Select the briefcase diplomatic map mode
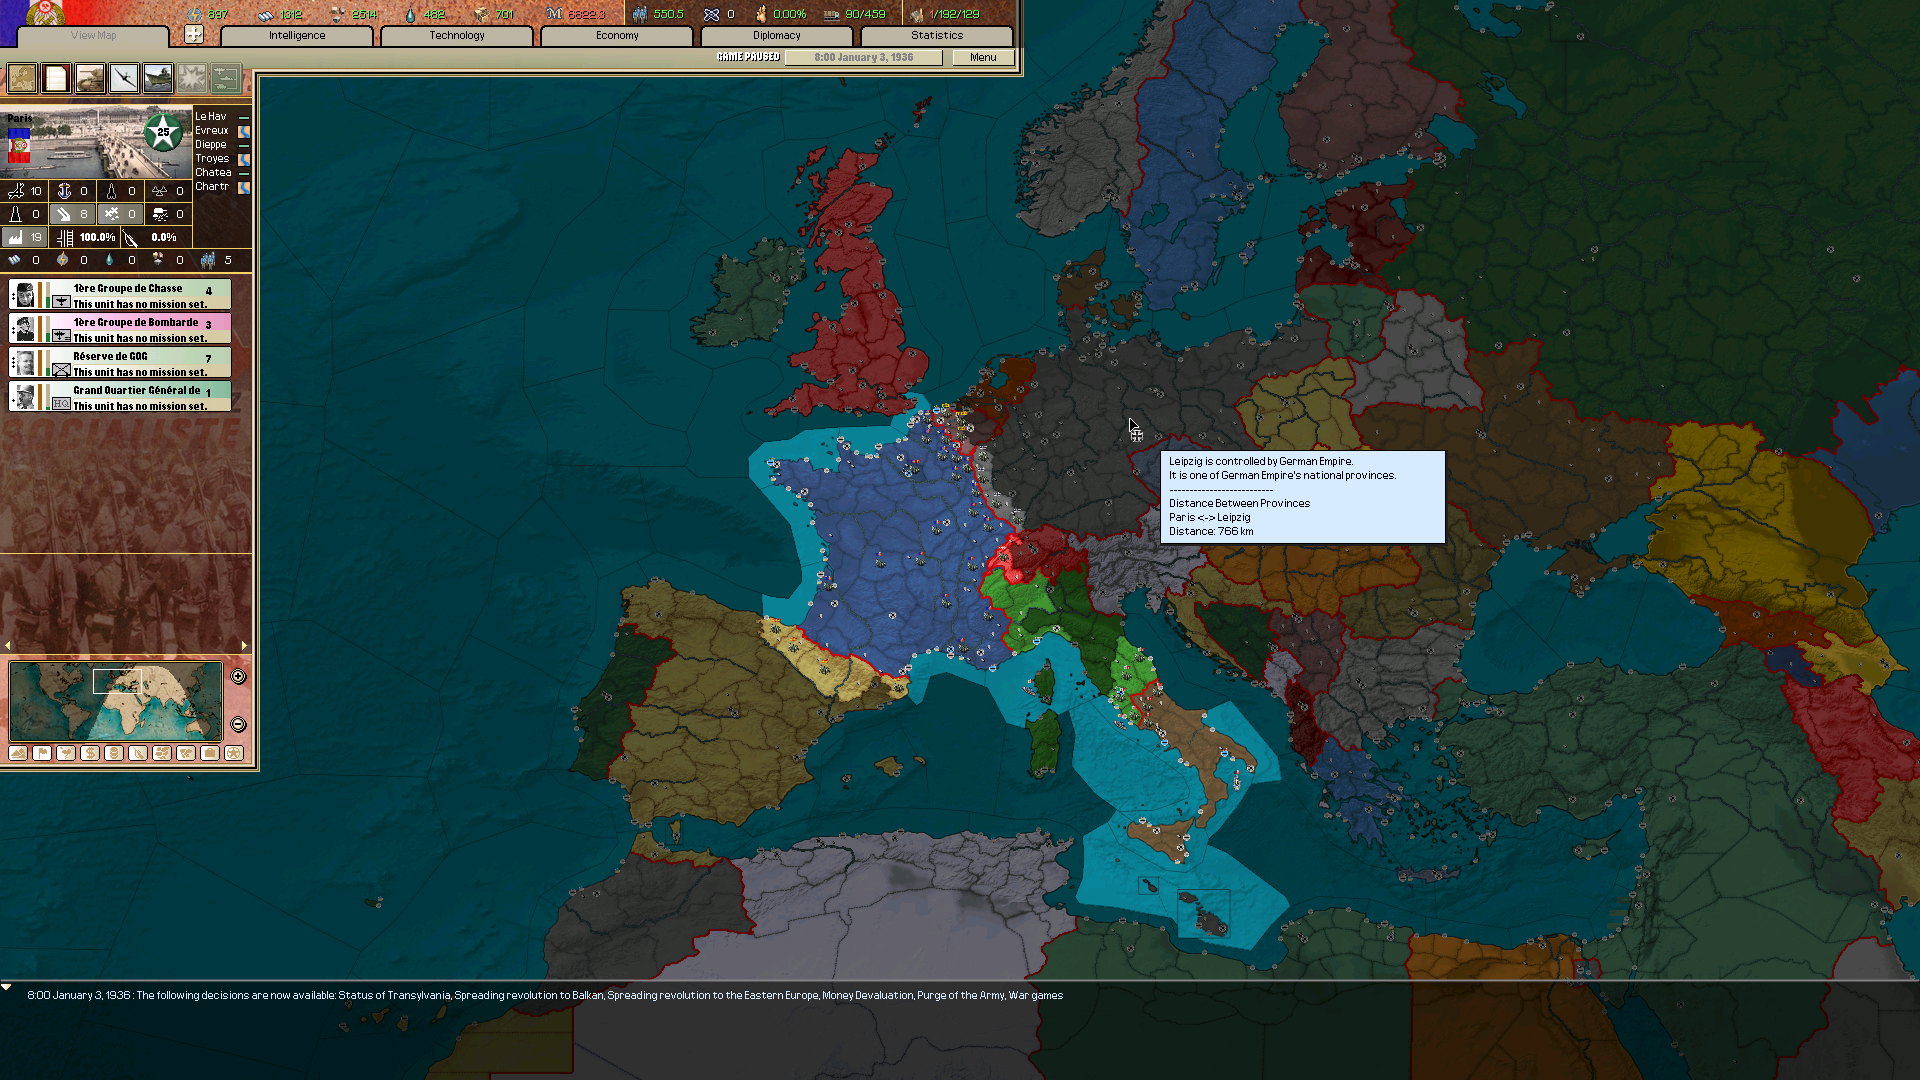This screenshot has height=1080, width=1920. pyautogui.click(x=210, y=753)
